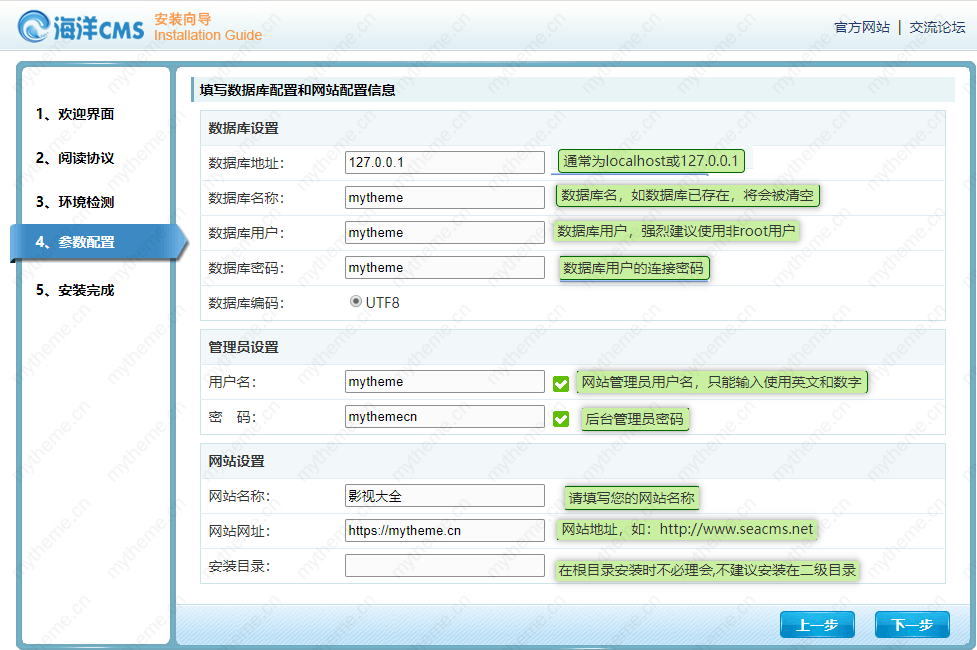Click the 网站网址 input showing https://mytheme.cn
This screenshot has width=977, height=650.
pos(444,530)
